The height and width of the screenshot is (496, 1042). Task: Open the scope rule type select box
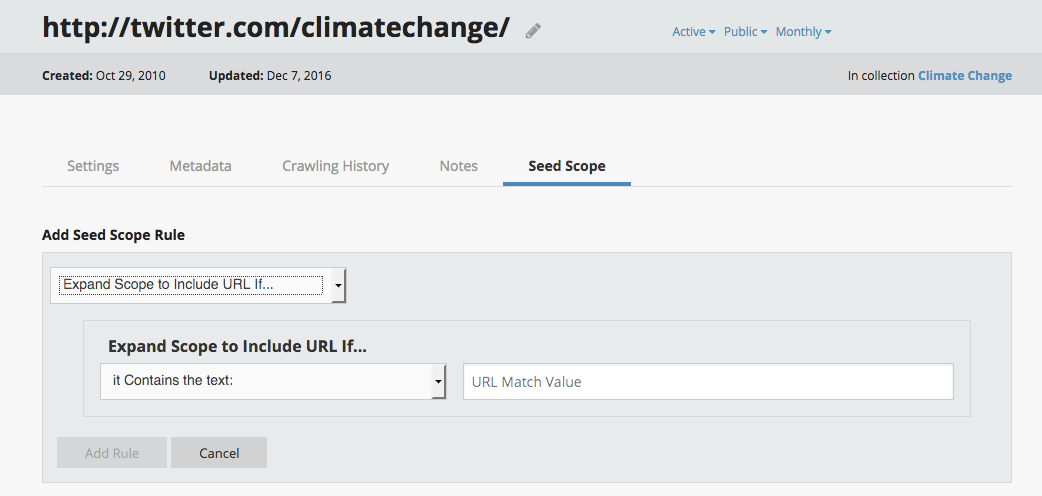tap(191, 285)
